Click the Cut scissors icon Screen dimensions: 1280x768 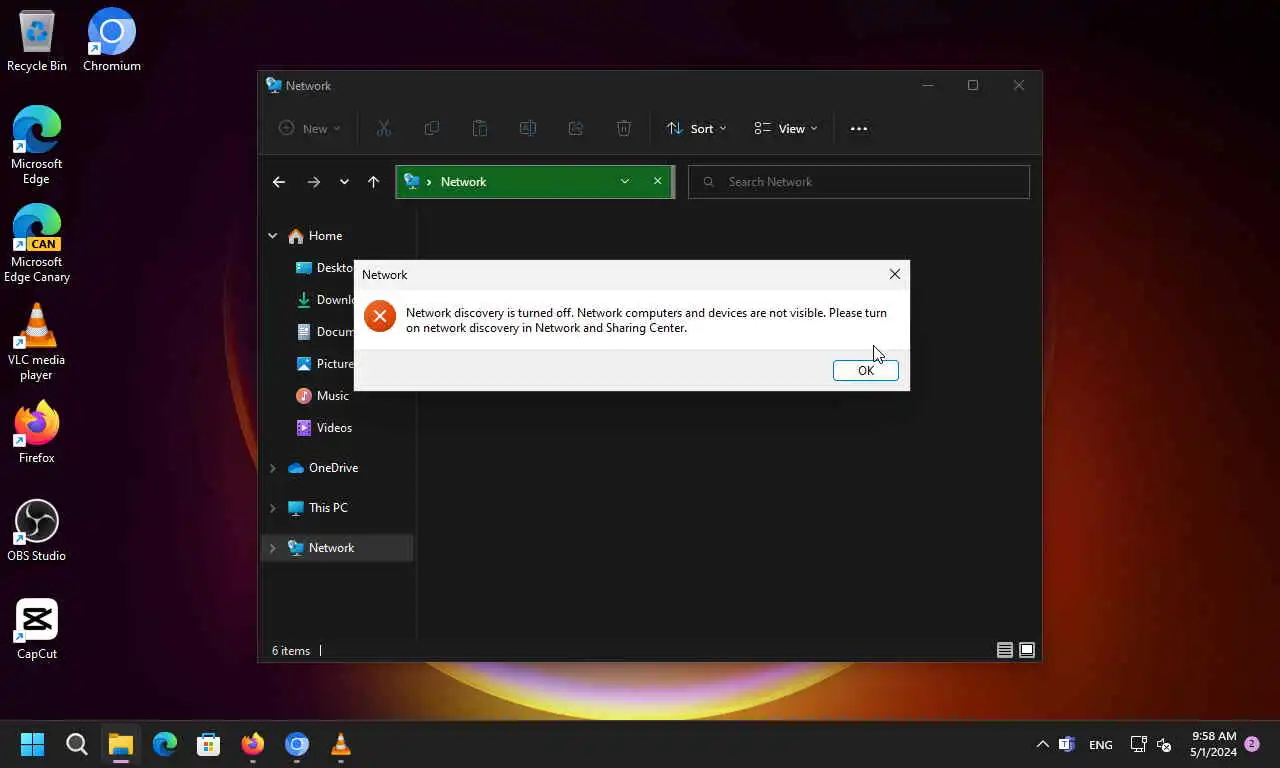pos(383,128)
